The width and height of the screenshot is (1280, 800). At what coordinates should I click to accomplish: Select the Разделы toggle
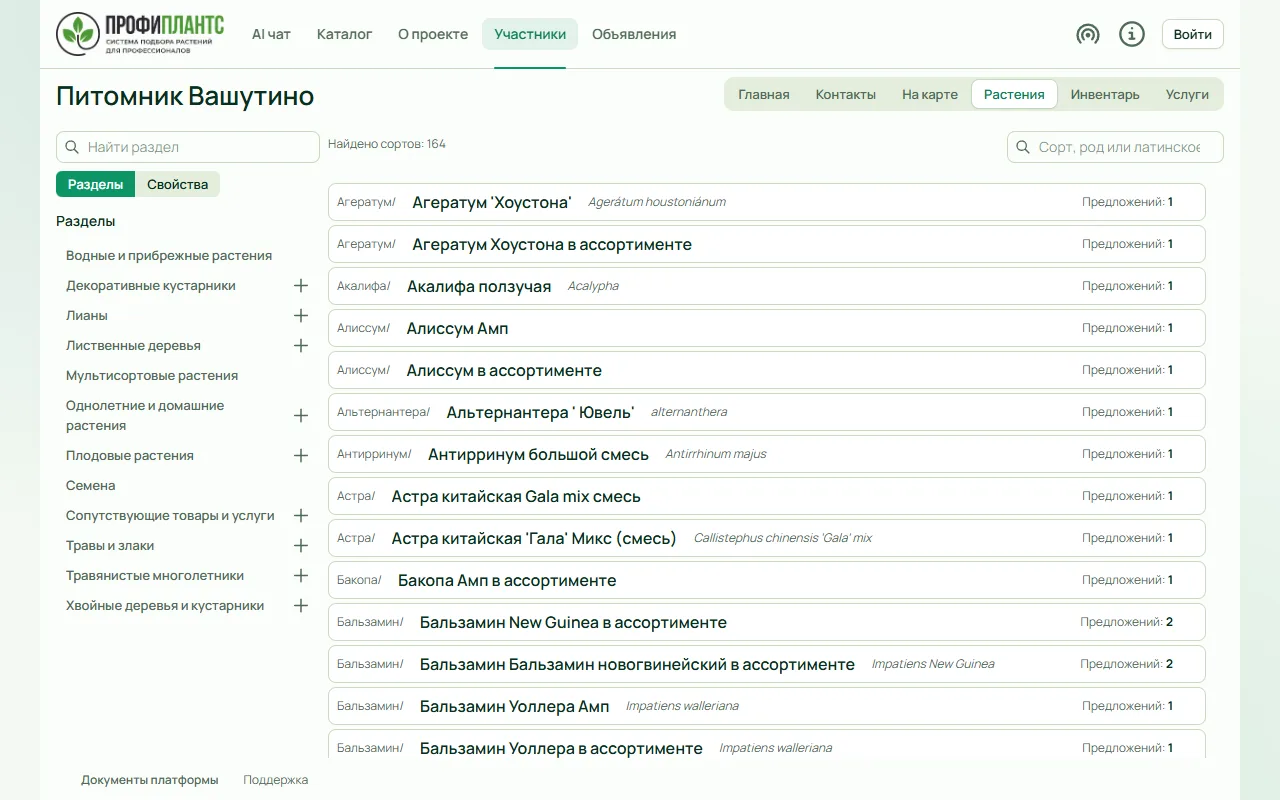[96, 184]
